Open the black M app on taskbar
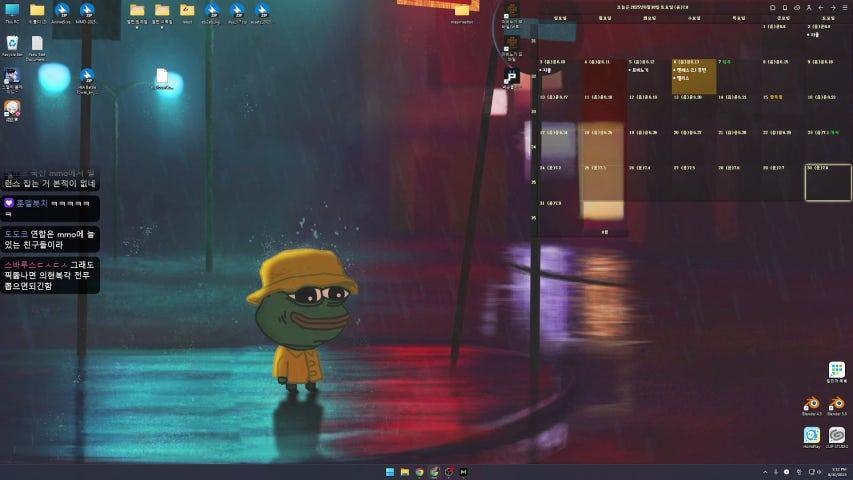The width and height of the screenshot is (853, 480). pos(463,472)
